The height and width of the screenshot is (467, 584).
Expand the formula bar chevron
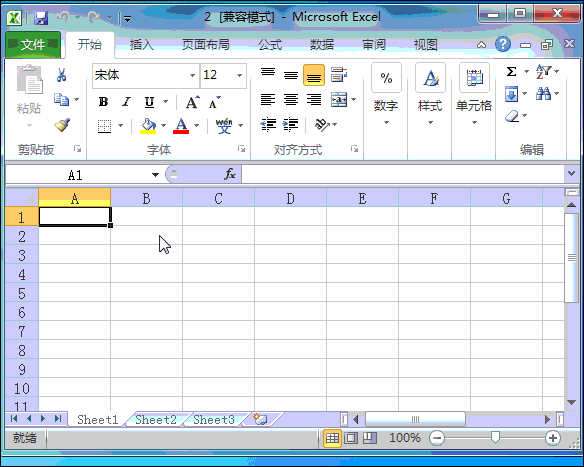coord(572,174)
